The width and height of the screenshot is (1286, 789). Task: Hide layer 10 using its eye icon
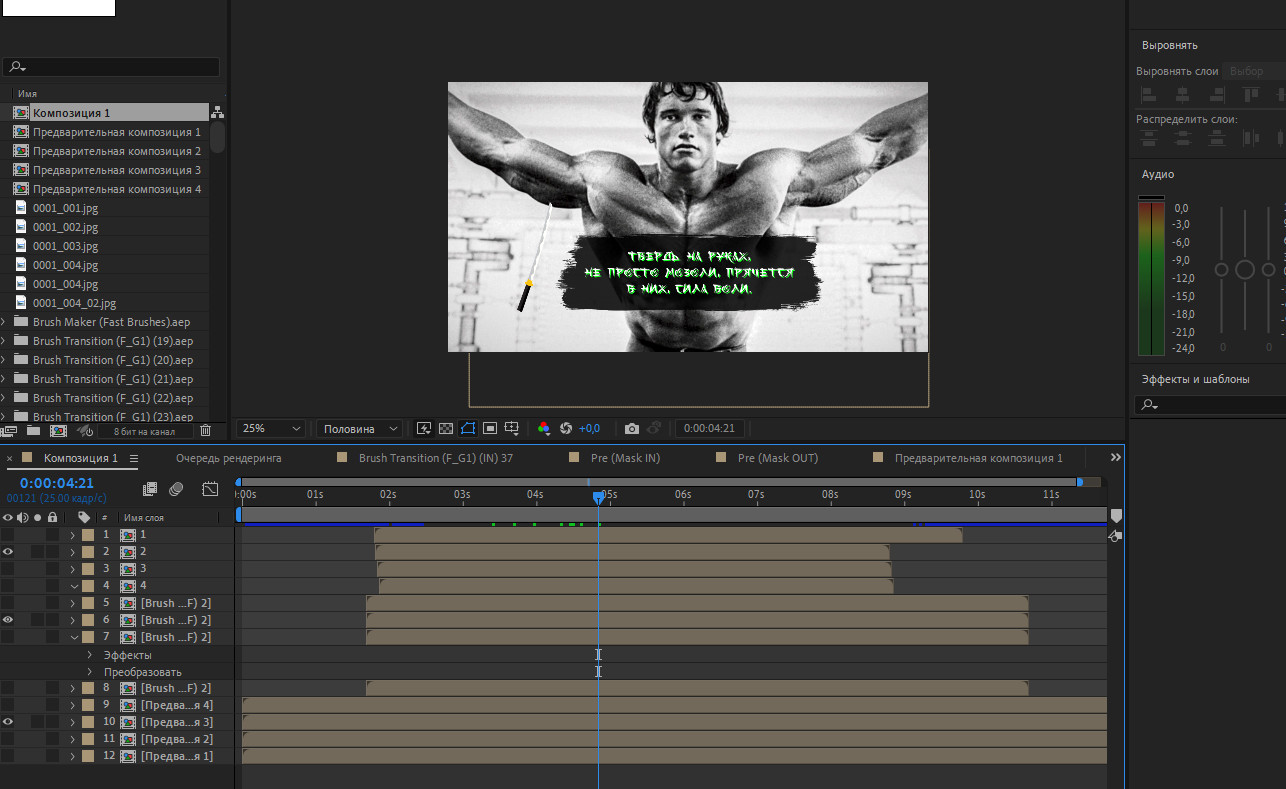[x=8, y=722]
